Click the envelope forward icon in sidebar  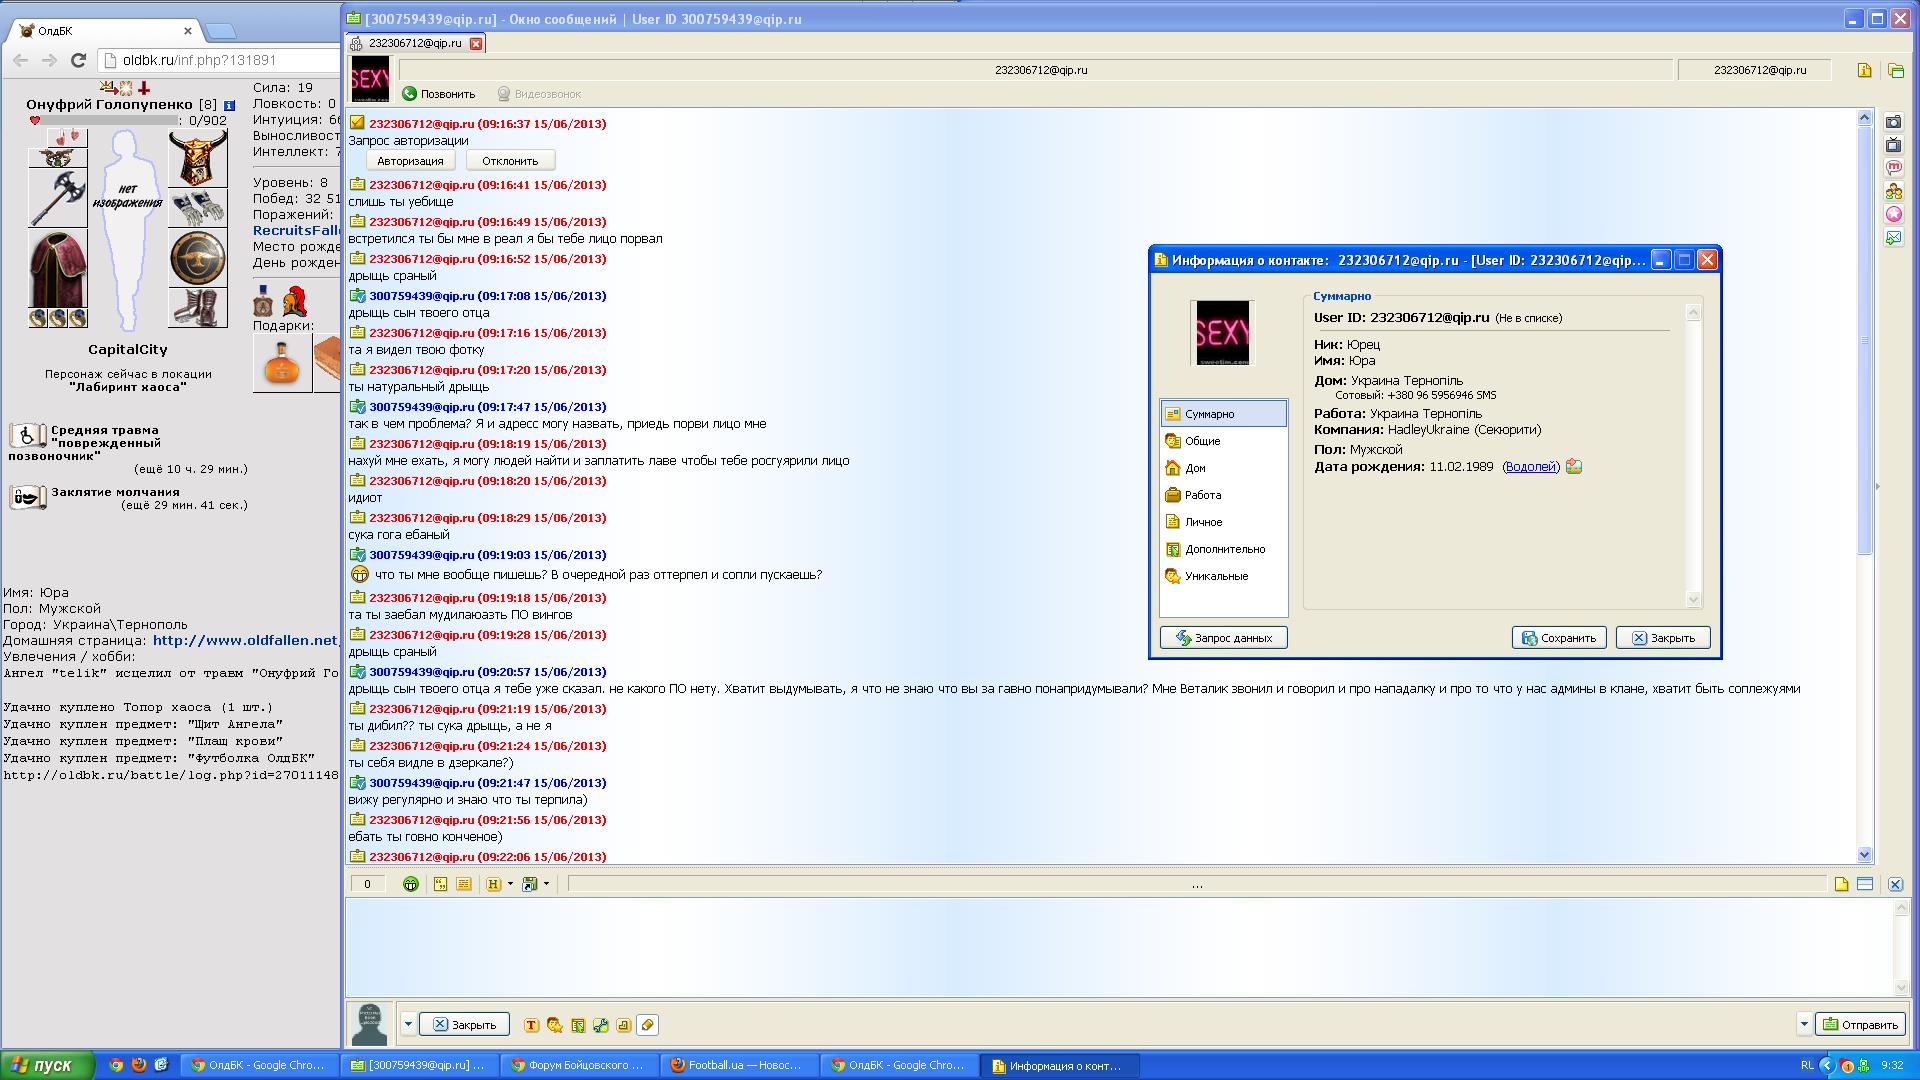[x=1894, y=238]
